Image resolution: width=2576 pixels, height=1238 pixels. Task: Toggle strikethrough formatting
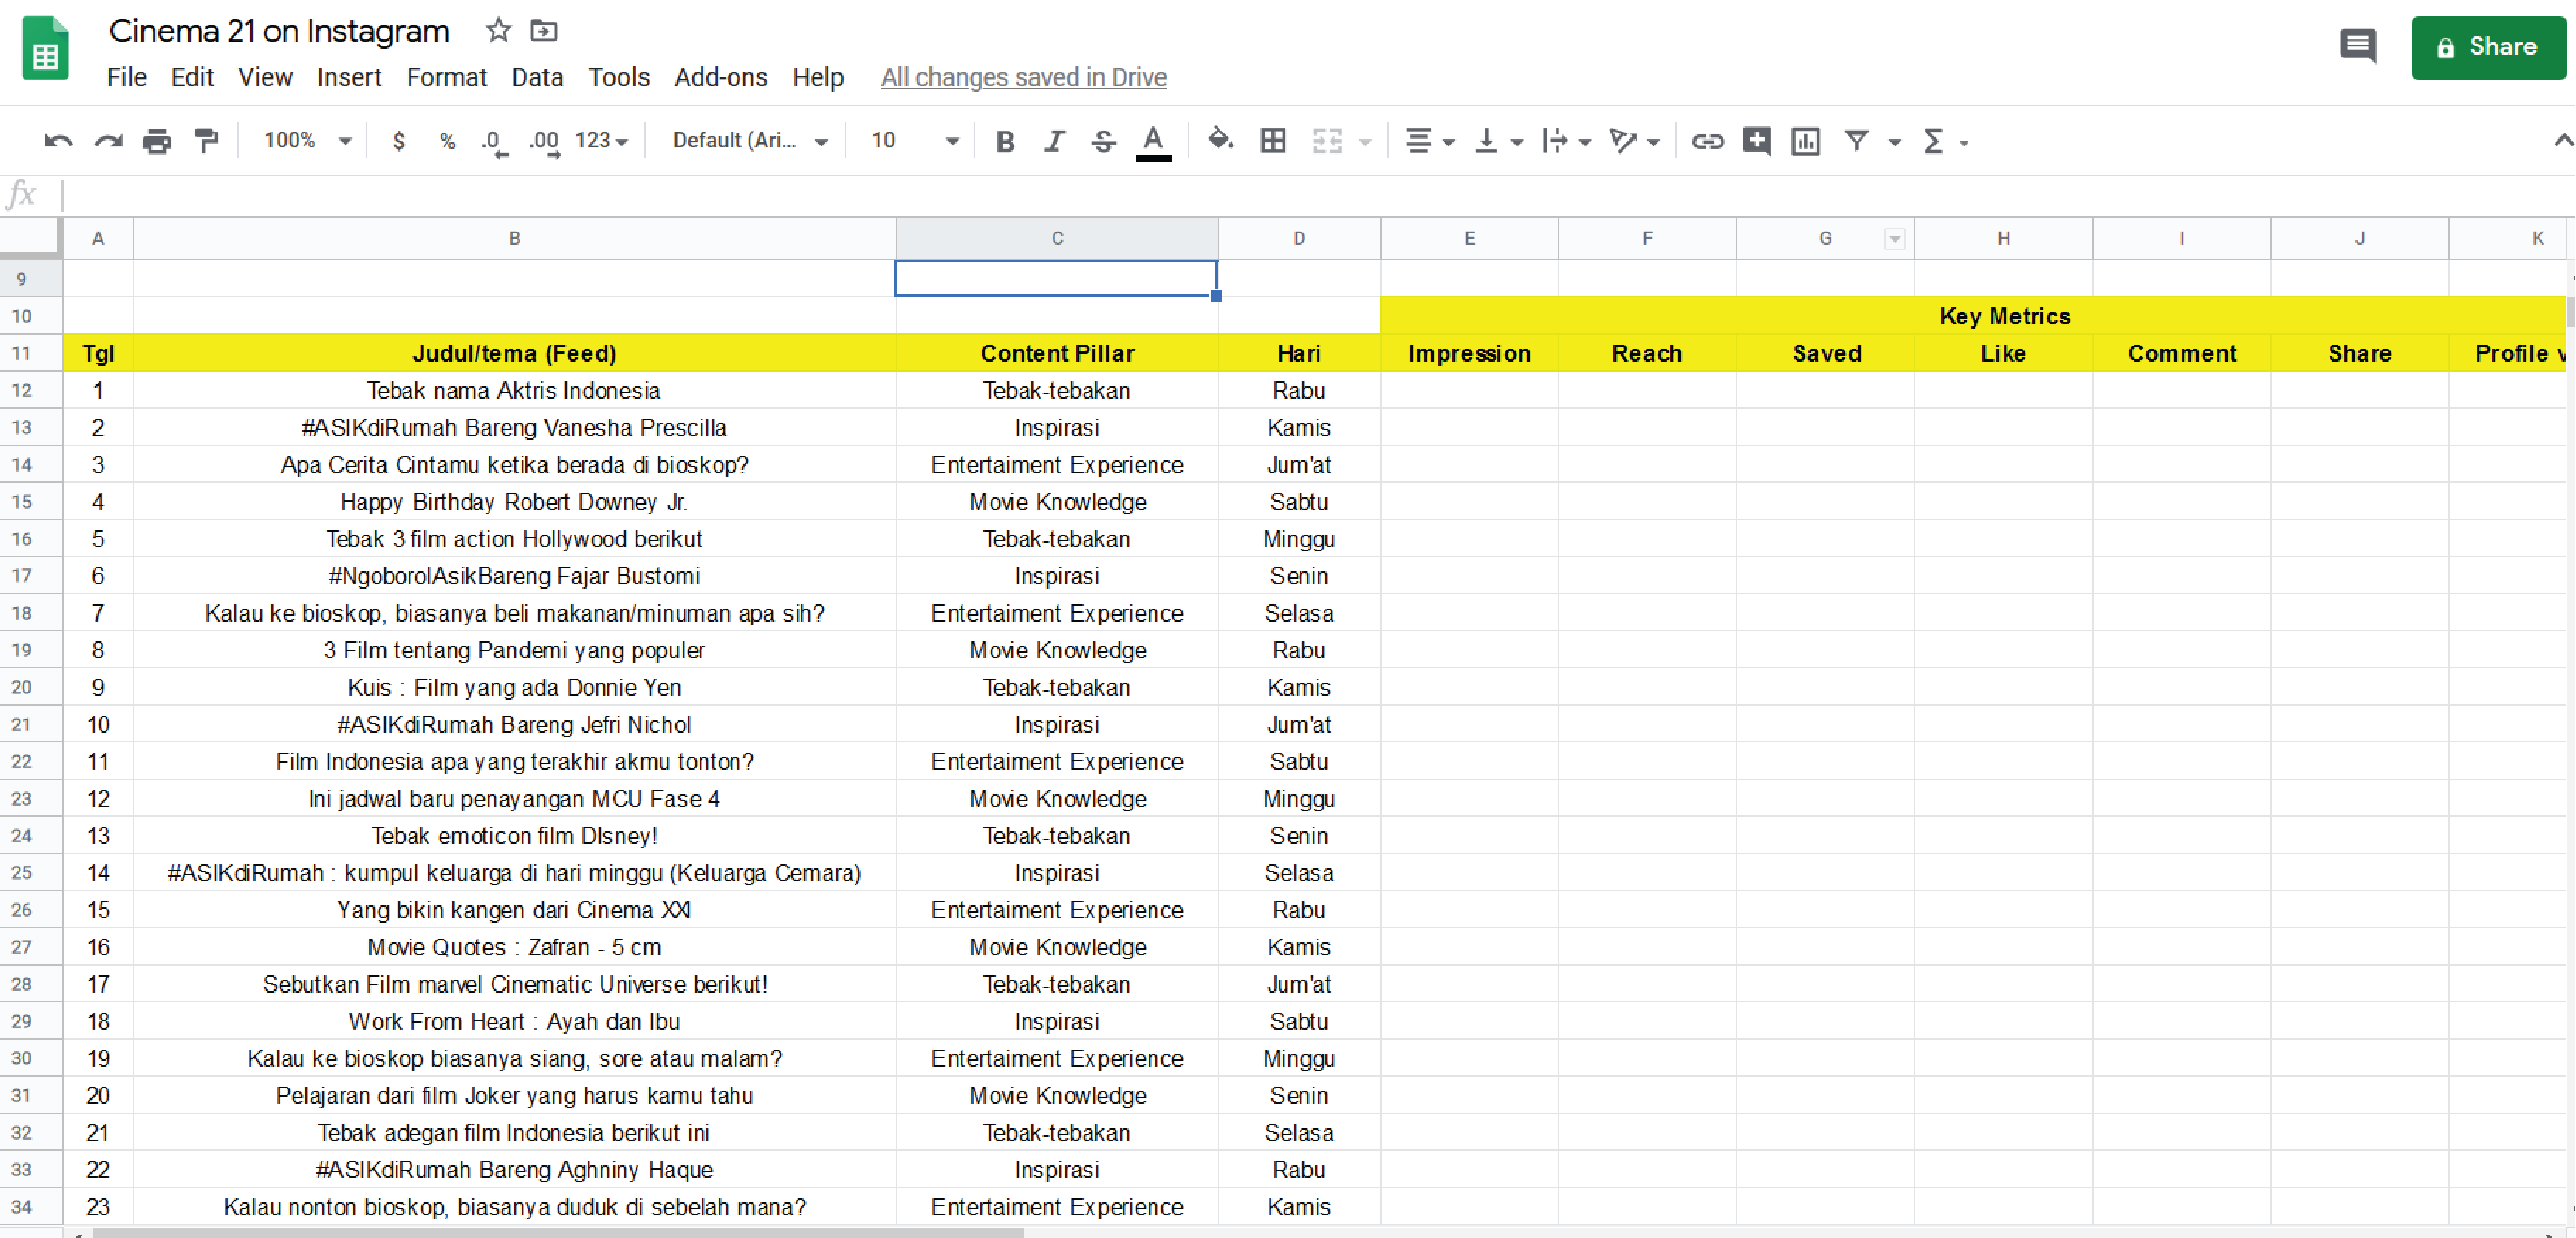(1103, 141)
